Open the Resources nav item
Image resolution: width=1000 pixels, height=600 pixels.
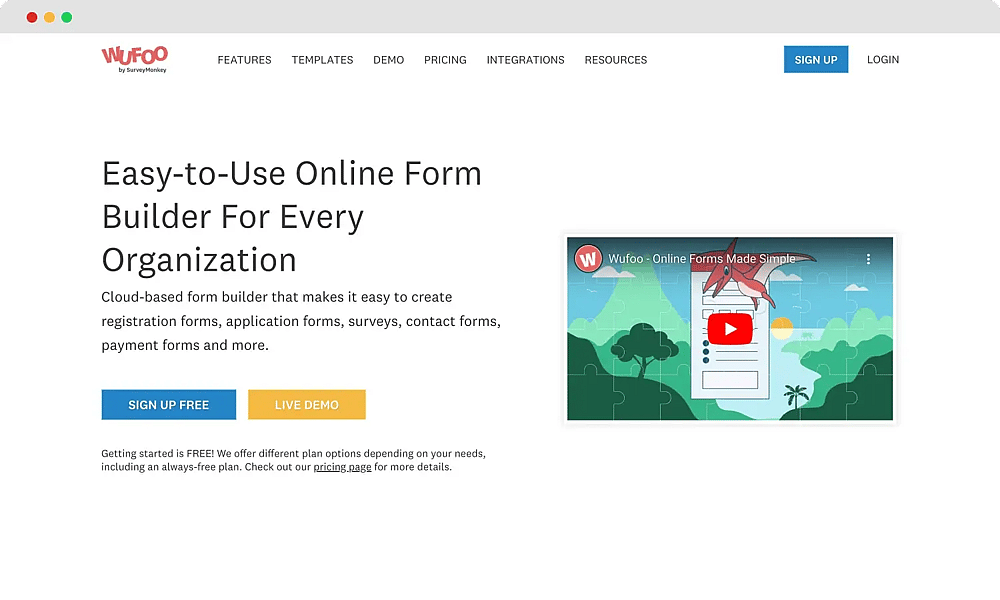pyautogui.click(x=615, y=60)
